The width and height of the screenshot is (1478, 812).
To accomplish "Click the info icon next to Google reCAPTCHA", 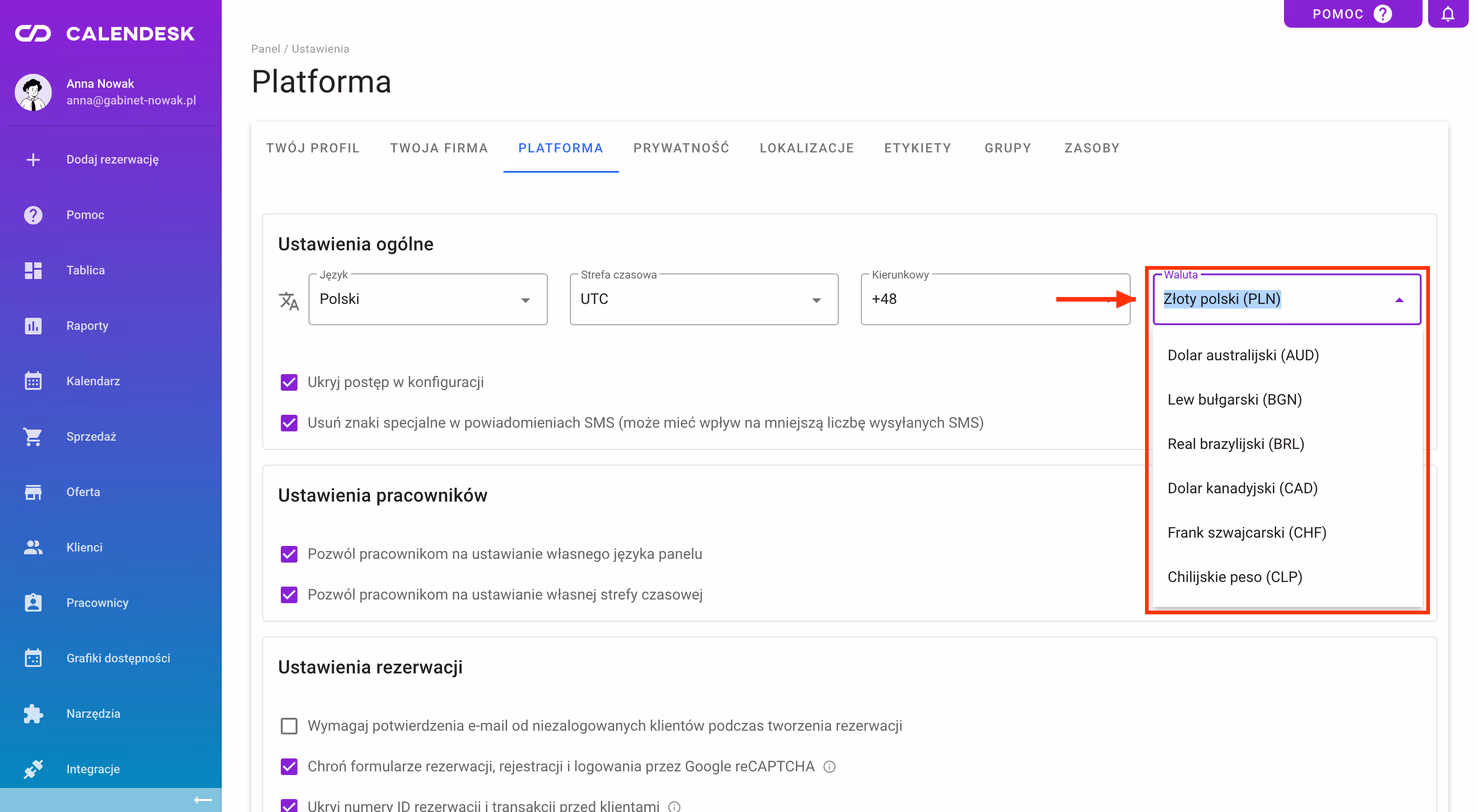I will point(829,767).
